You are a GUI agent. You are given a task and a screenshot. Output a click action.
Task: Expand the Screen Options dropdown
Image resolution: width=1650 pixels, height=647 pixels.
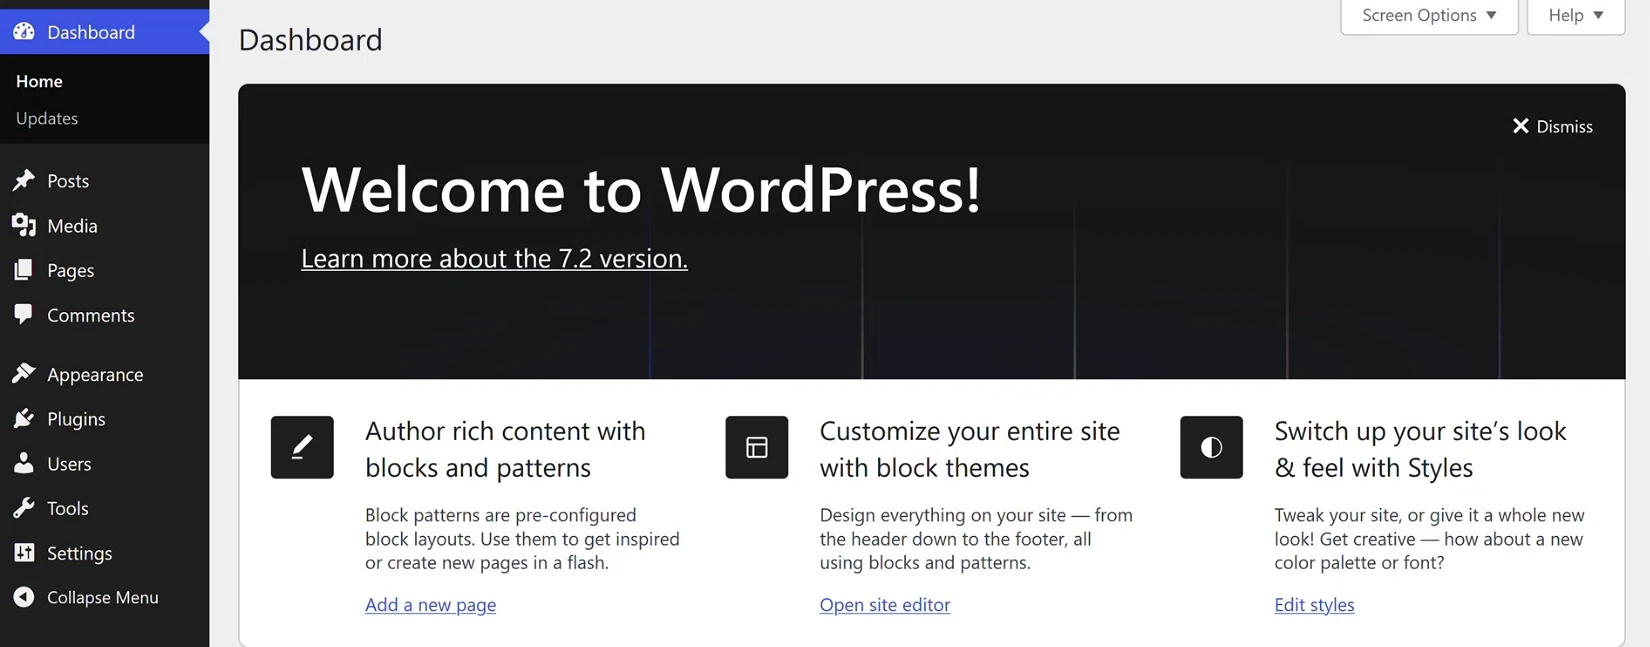(1429, 15)
